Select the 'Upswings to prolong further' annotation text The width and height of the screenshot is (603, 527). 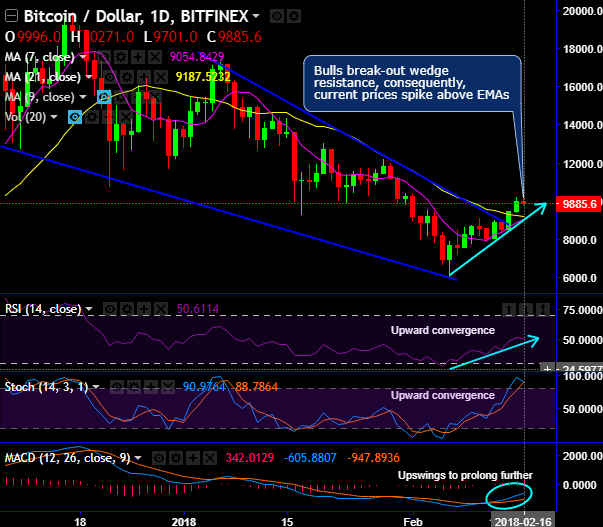coord(465,475)
